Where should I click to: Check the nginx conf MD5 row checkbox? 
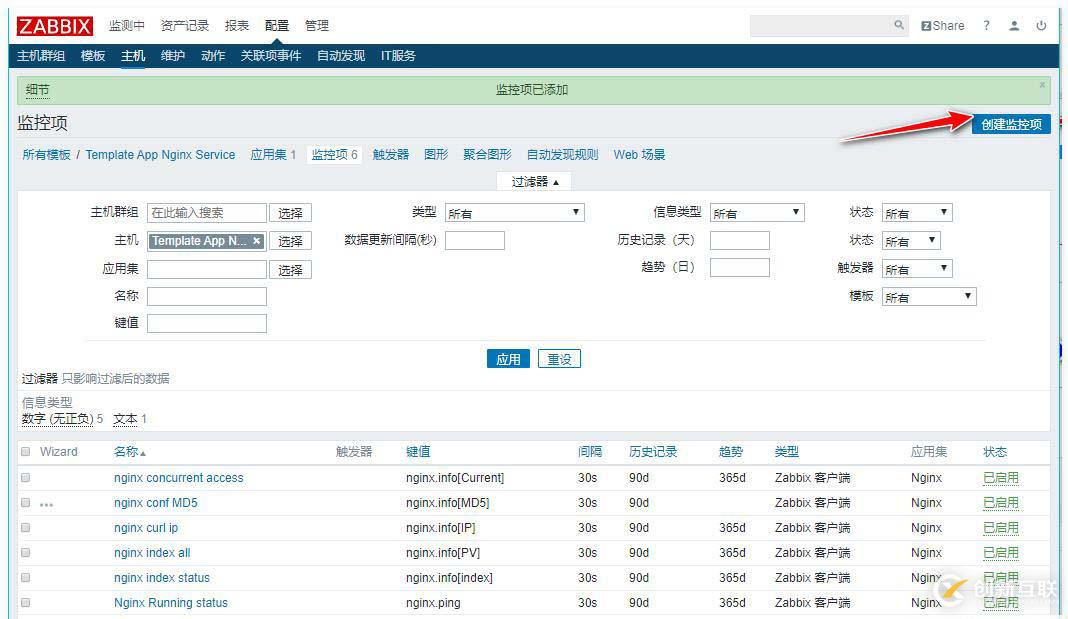coord(26,503)
